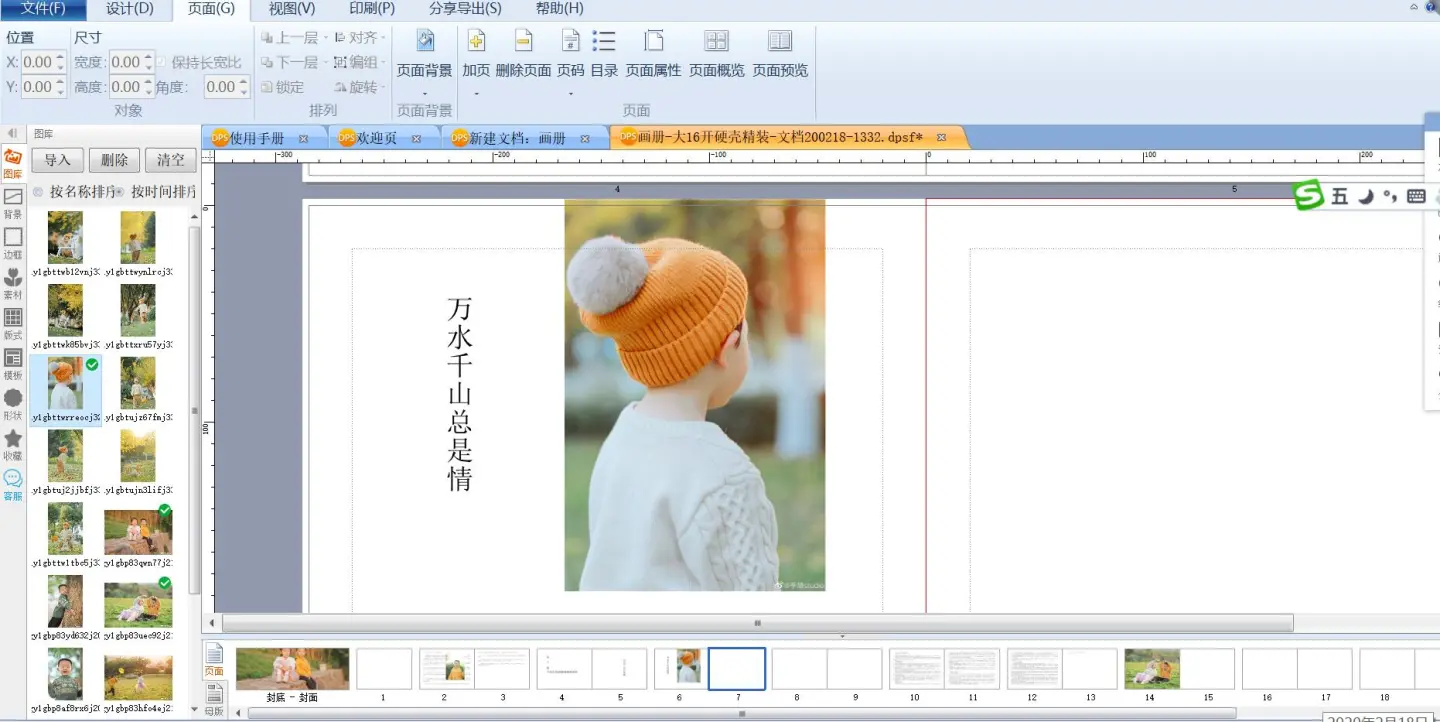Open the 模板 template sidebar panel
The image size is (1440, 722).
[x=13, y=364]
